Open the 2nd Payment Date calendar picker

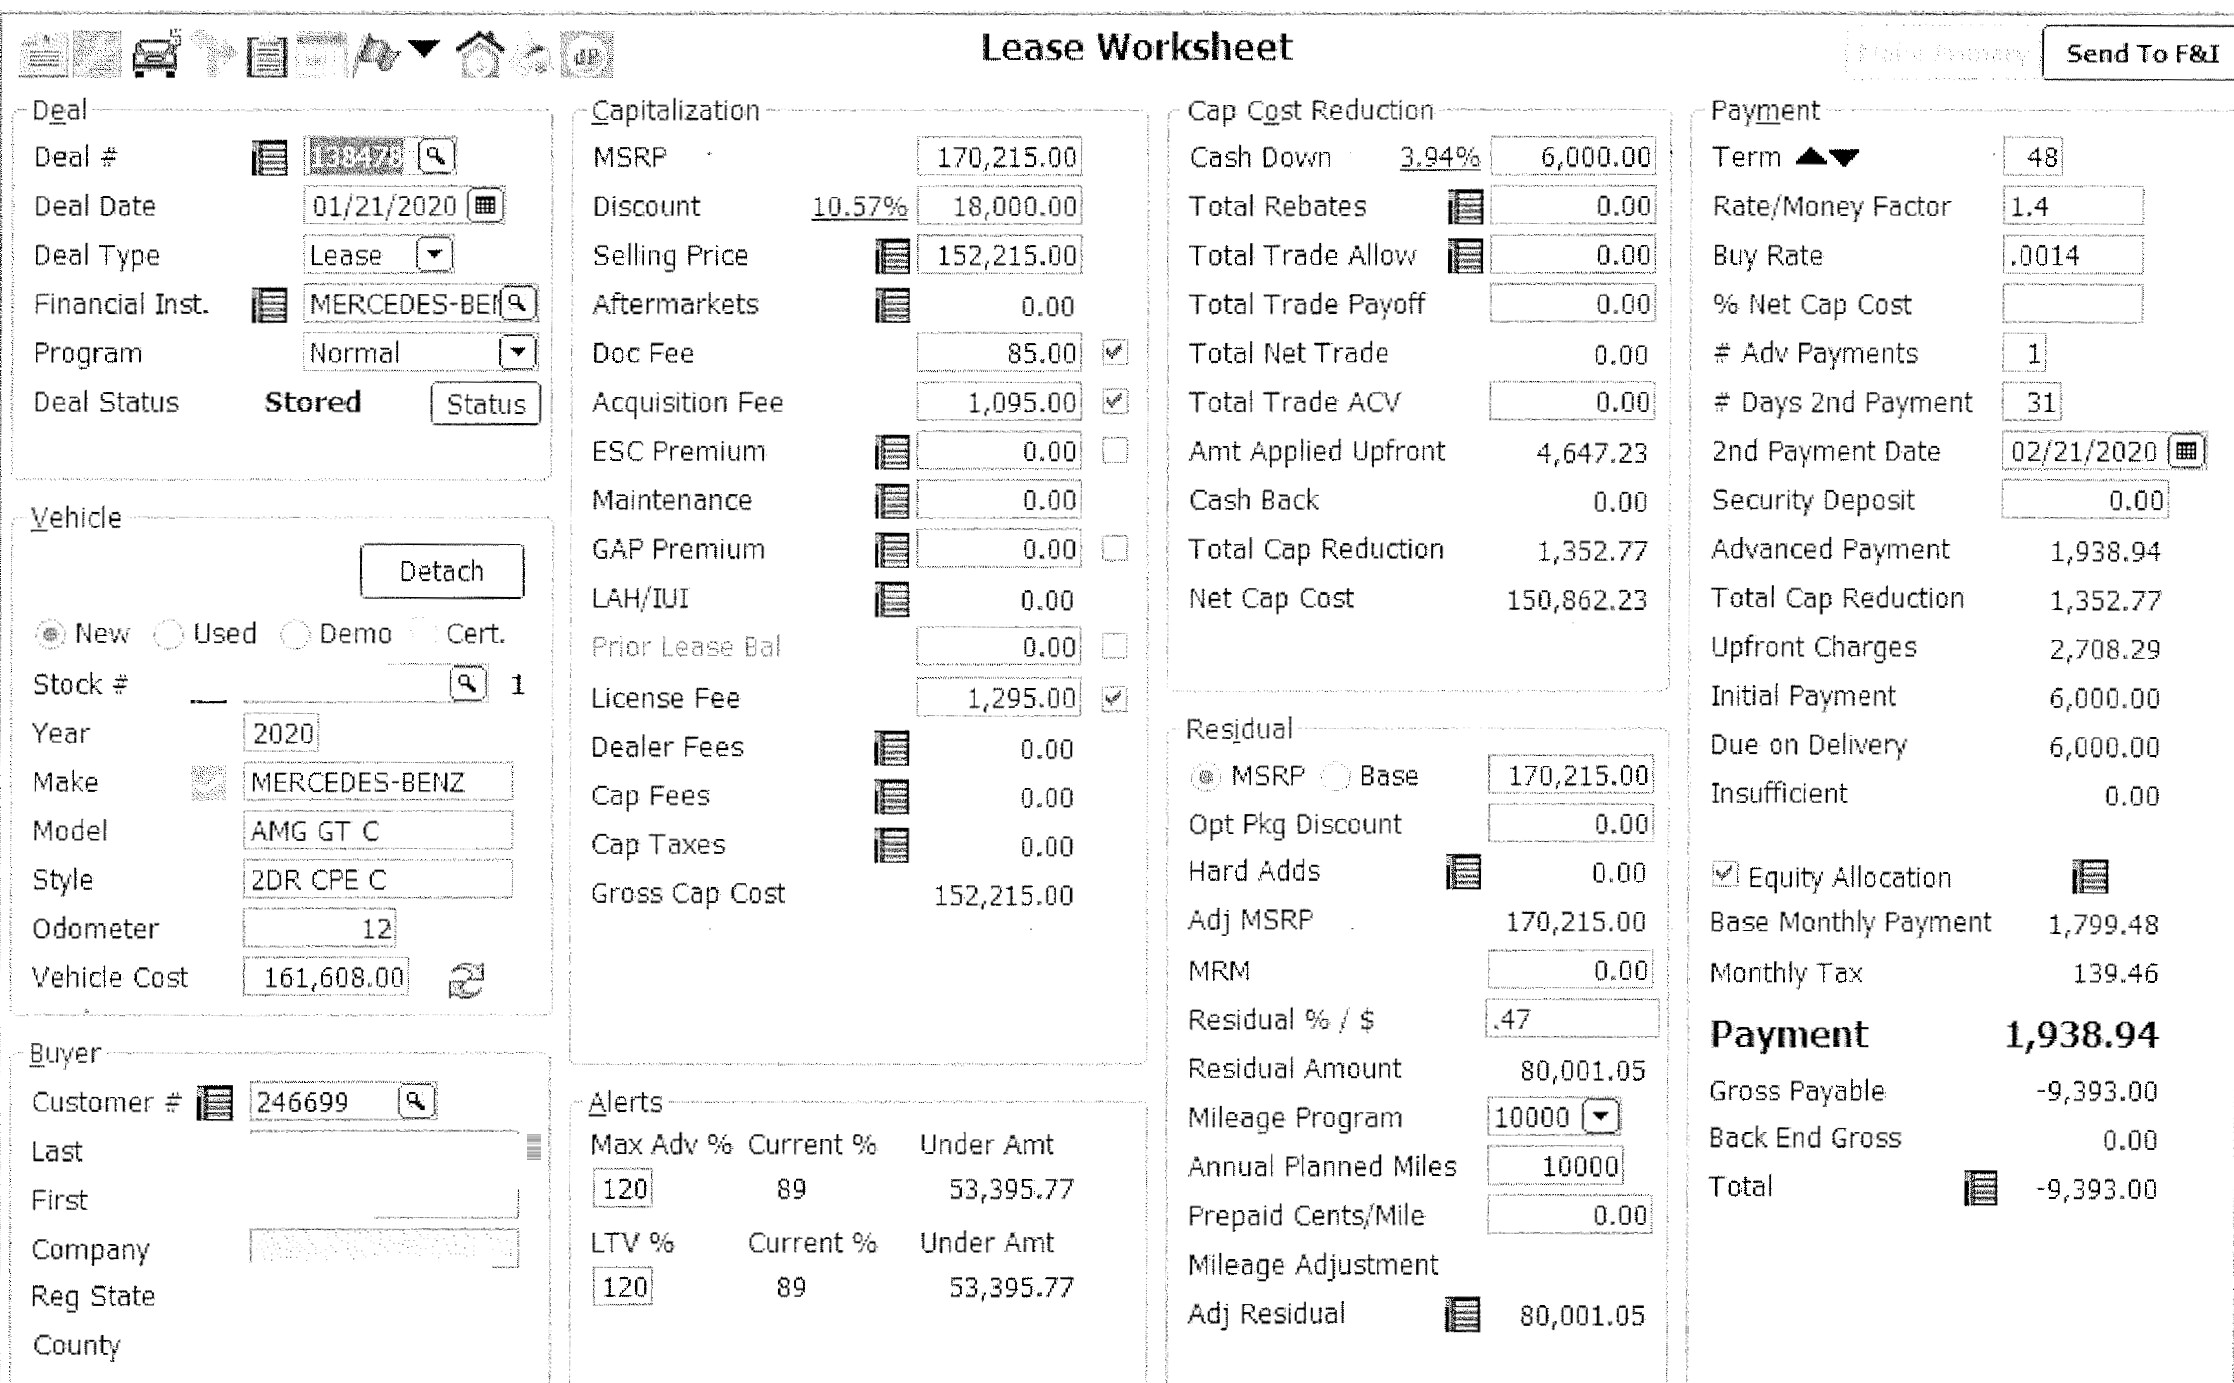pos(2186,451)
